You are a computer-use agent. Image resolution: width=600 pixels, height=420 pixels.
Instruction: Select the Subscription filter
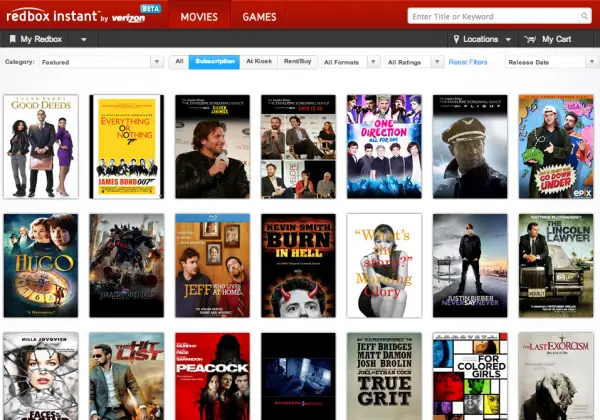[x=214, y=62]
